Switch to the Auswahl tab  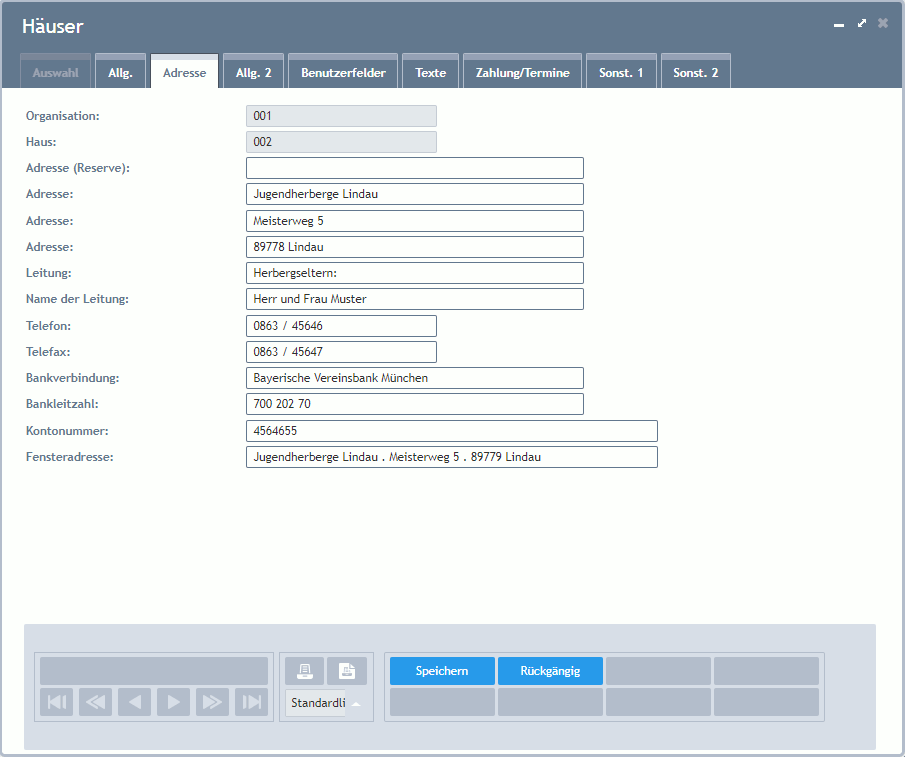click(x=55, y=73)
